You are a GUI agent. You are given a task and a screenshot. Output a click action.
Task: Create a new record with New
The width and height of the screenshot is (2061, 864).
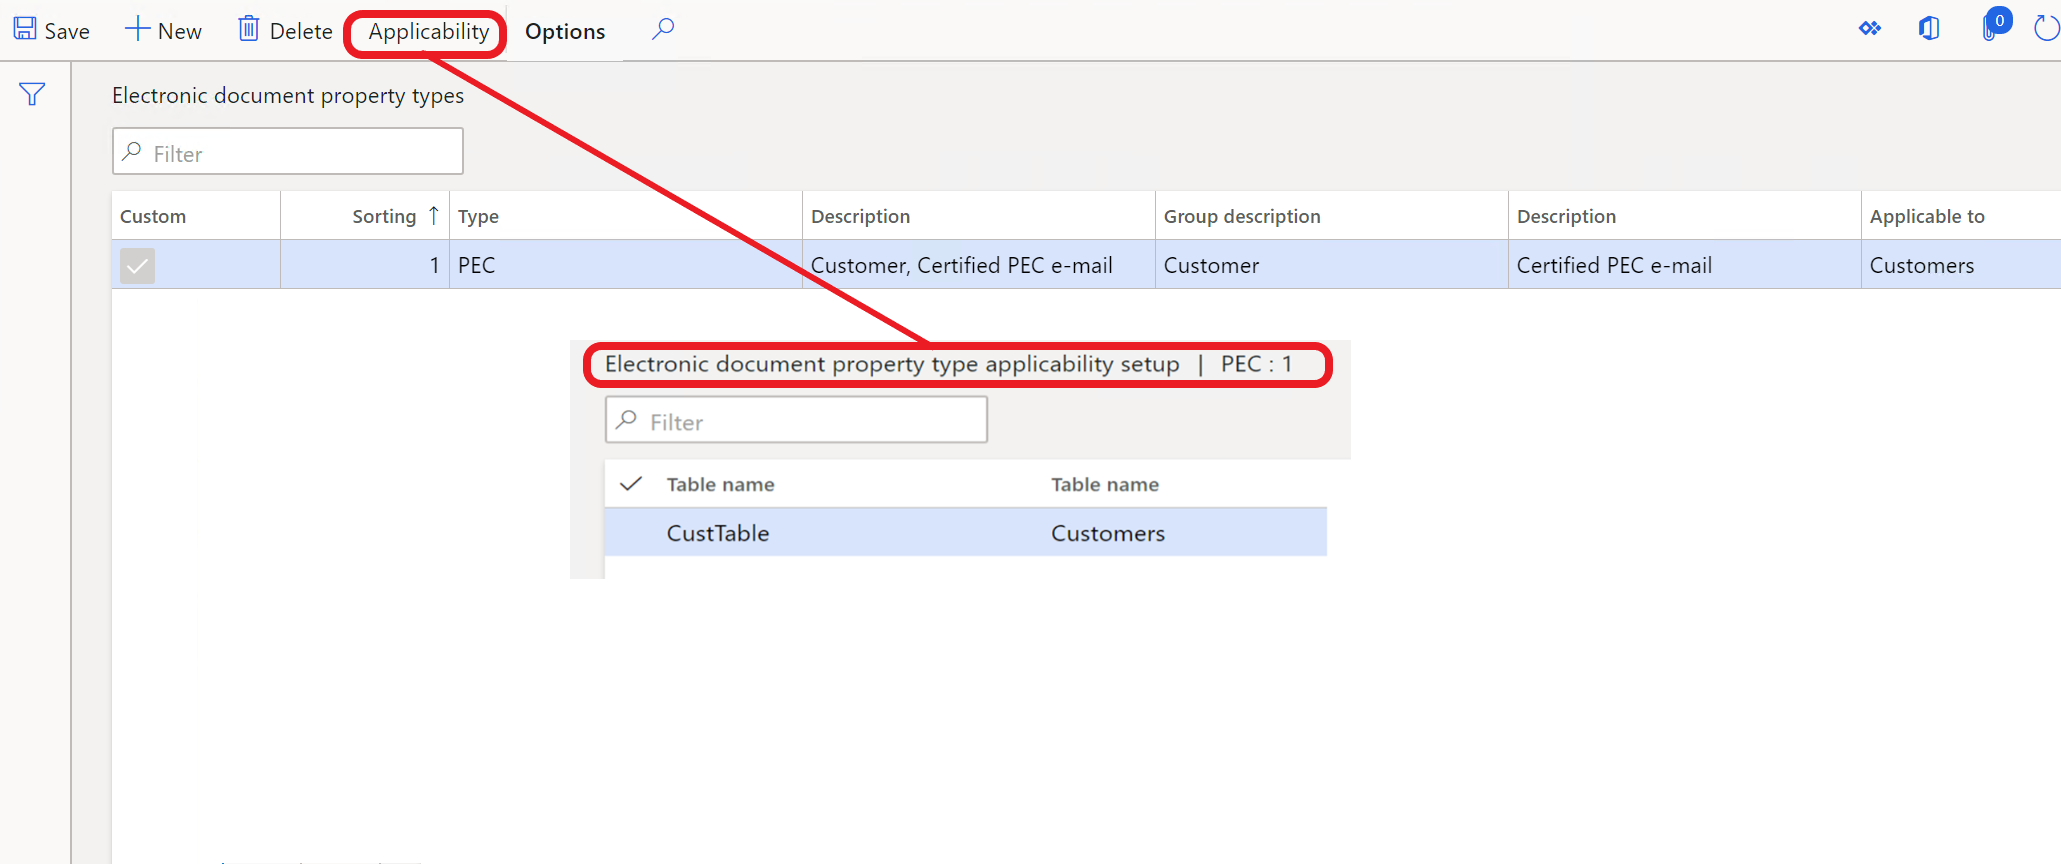164,31
